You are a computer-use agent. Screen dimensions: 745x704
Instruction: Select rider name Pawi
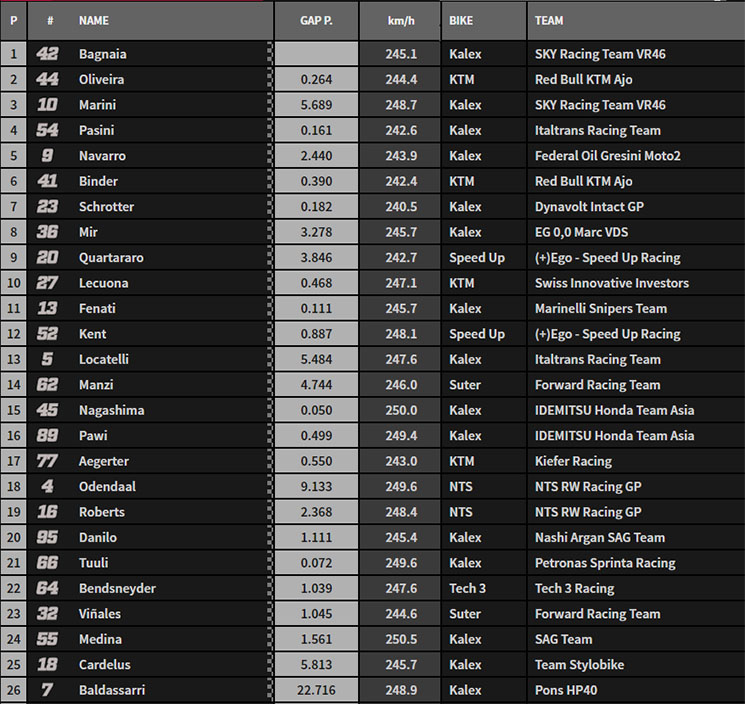click(93, 436)
